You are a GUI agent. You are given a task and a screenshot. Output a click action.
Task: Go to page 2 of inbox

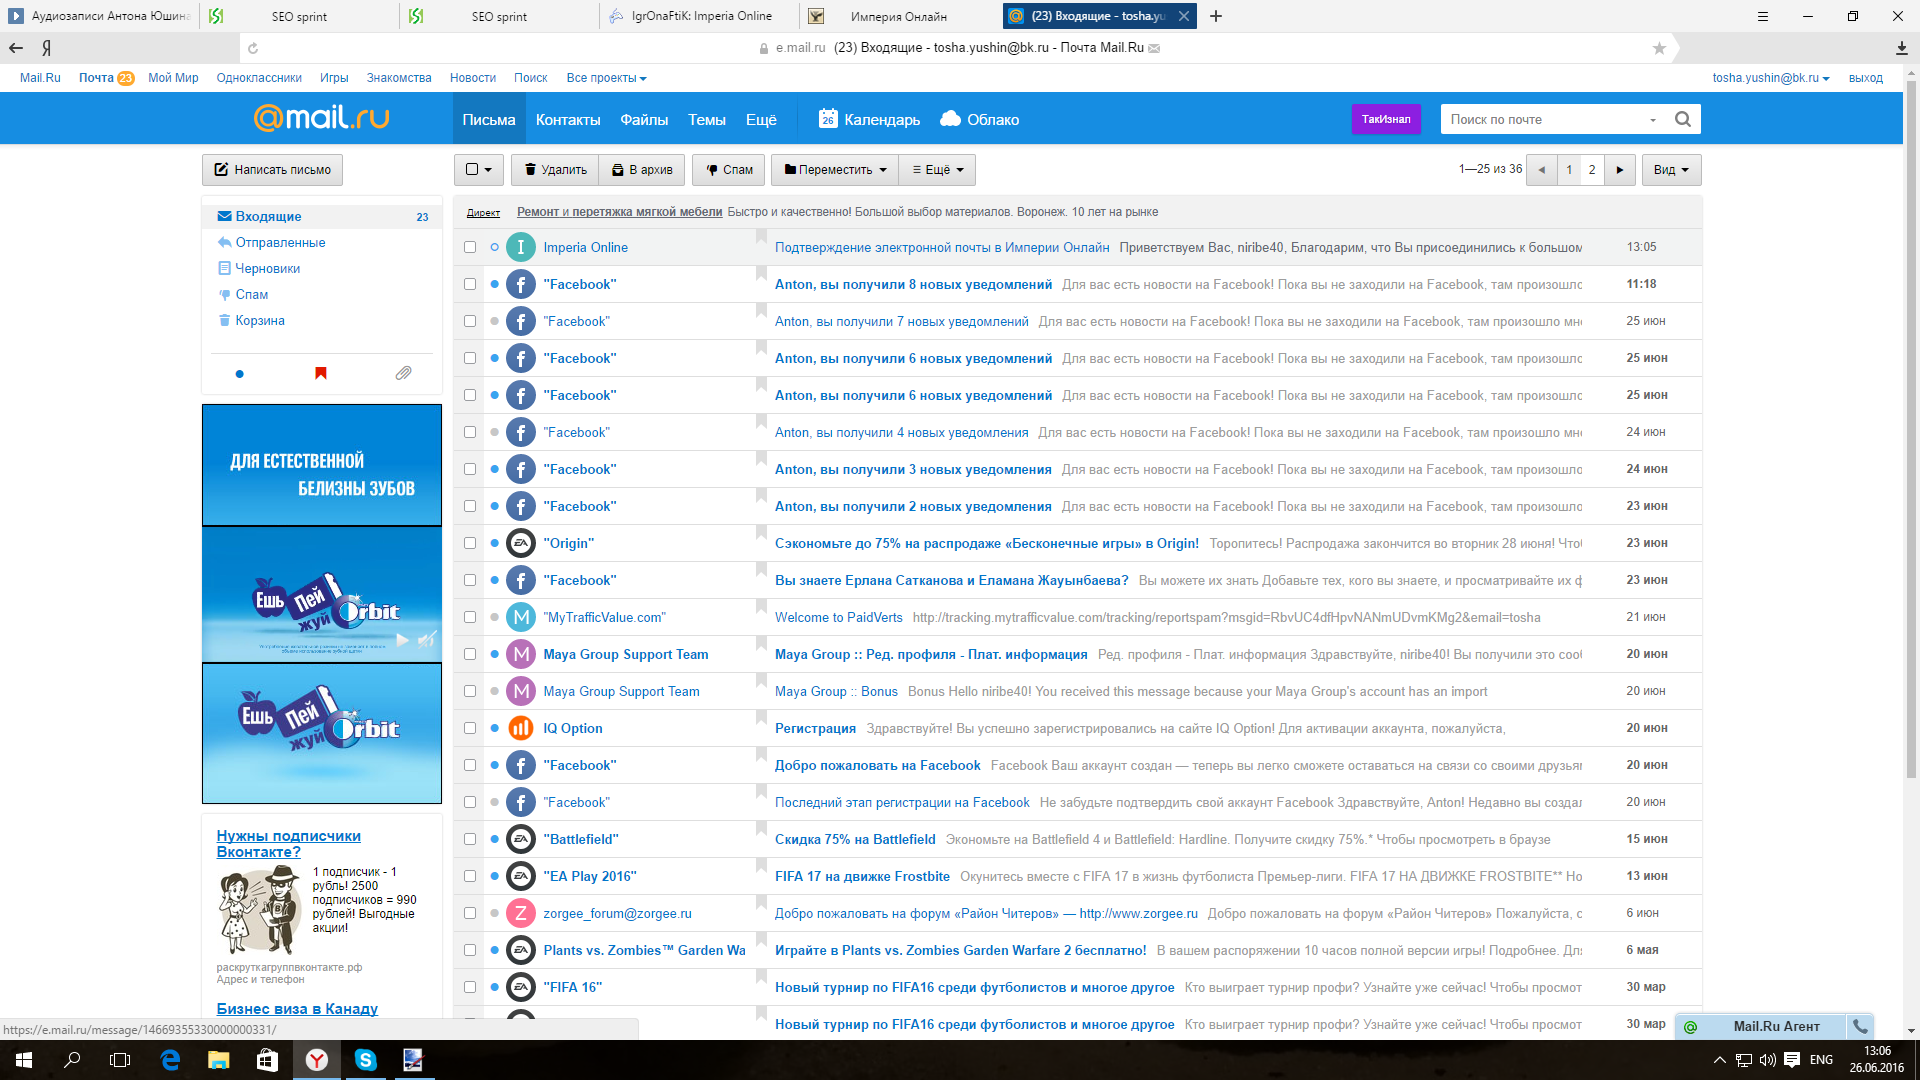pos(1592,170)
